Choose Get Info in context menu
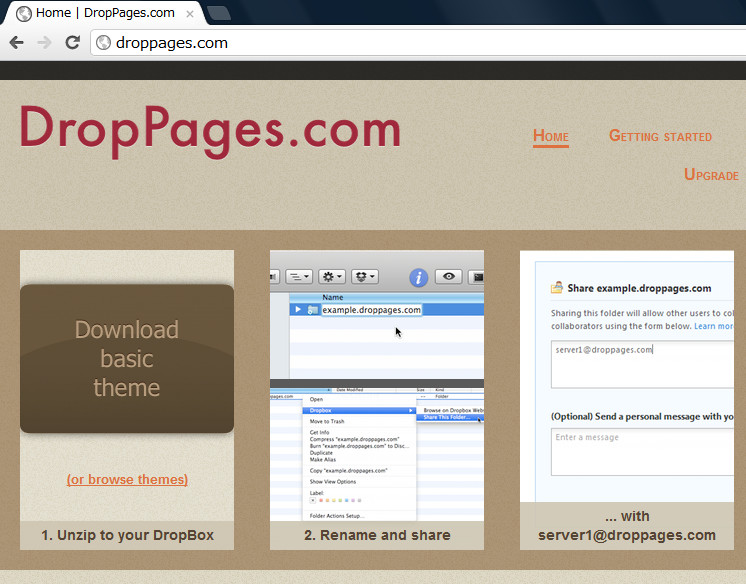 [319, 432]
